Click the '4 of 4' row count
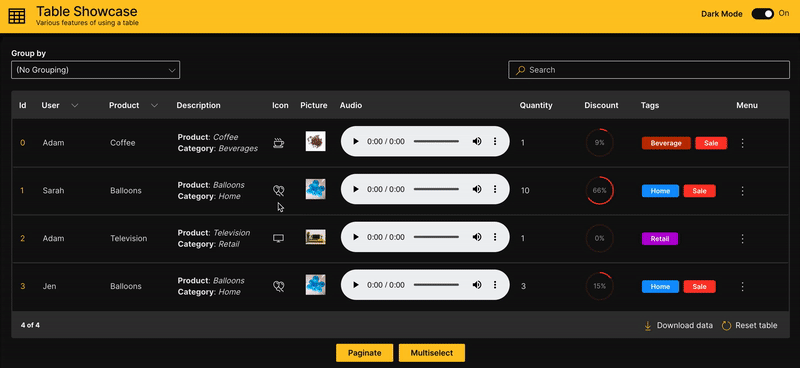 tap(30, 325)
